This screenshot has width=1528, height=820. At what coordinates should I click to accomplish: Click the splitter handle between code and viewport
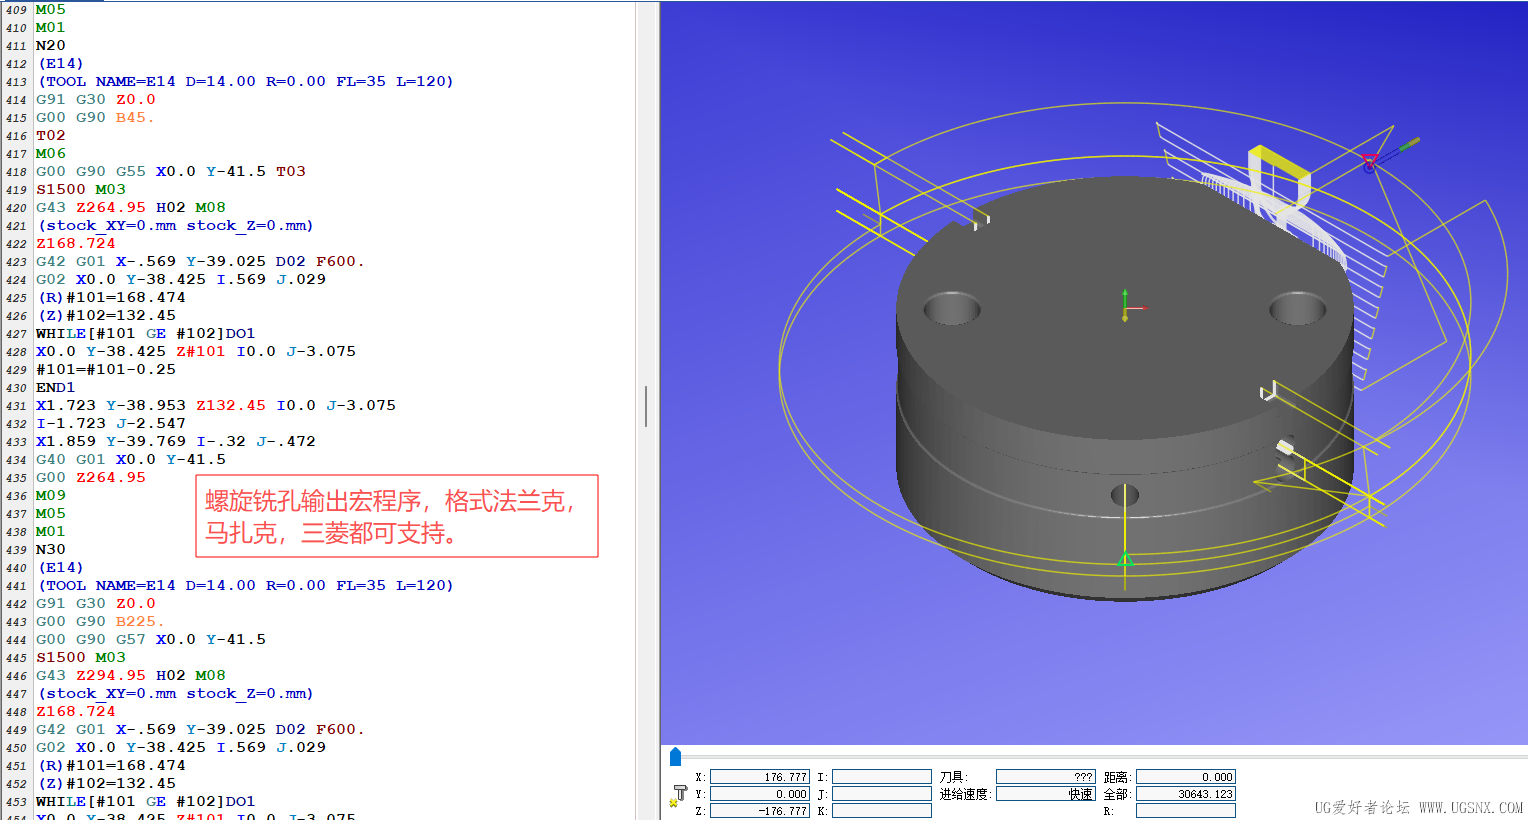(x=647, y=407)
